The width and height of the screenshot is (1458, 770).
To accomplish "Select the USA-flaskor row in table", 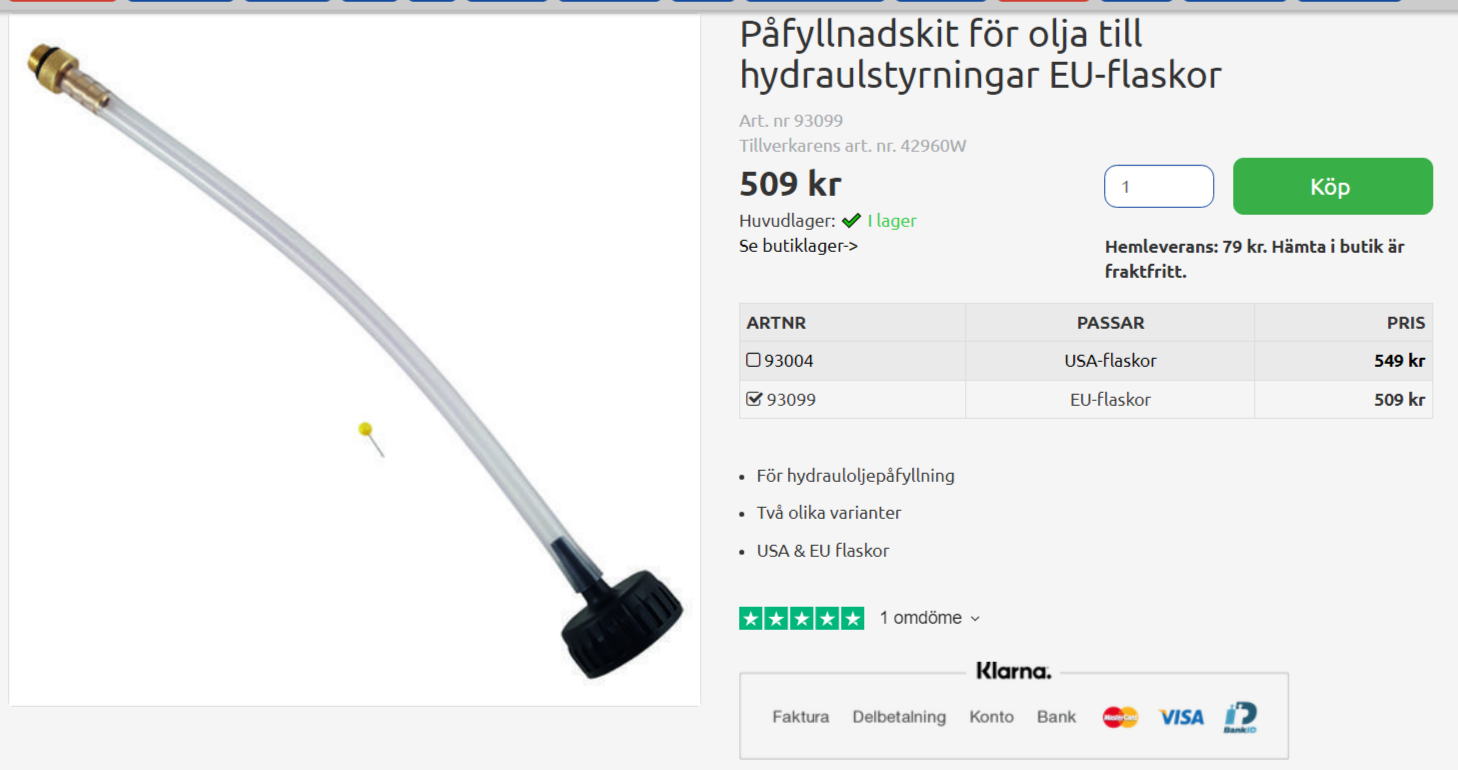I will point(1086,361).
